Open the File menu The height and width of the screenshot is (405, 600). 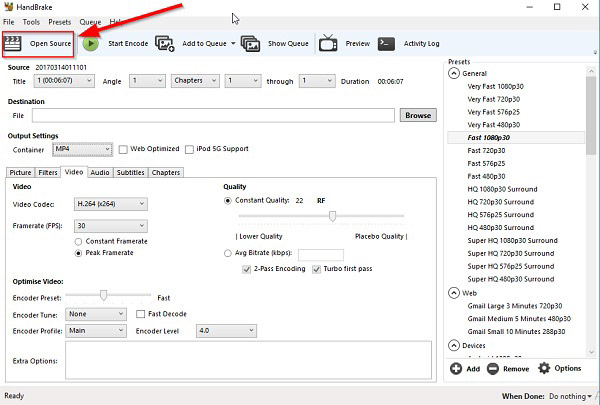(8, 22)
